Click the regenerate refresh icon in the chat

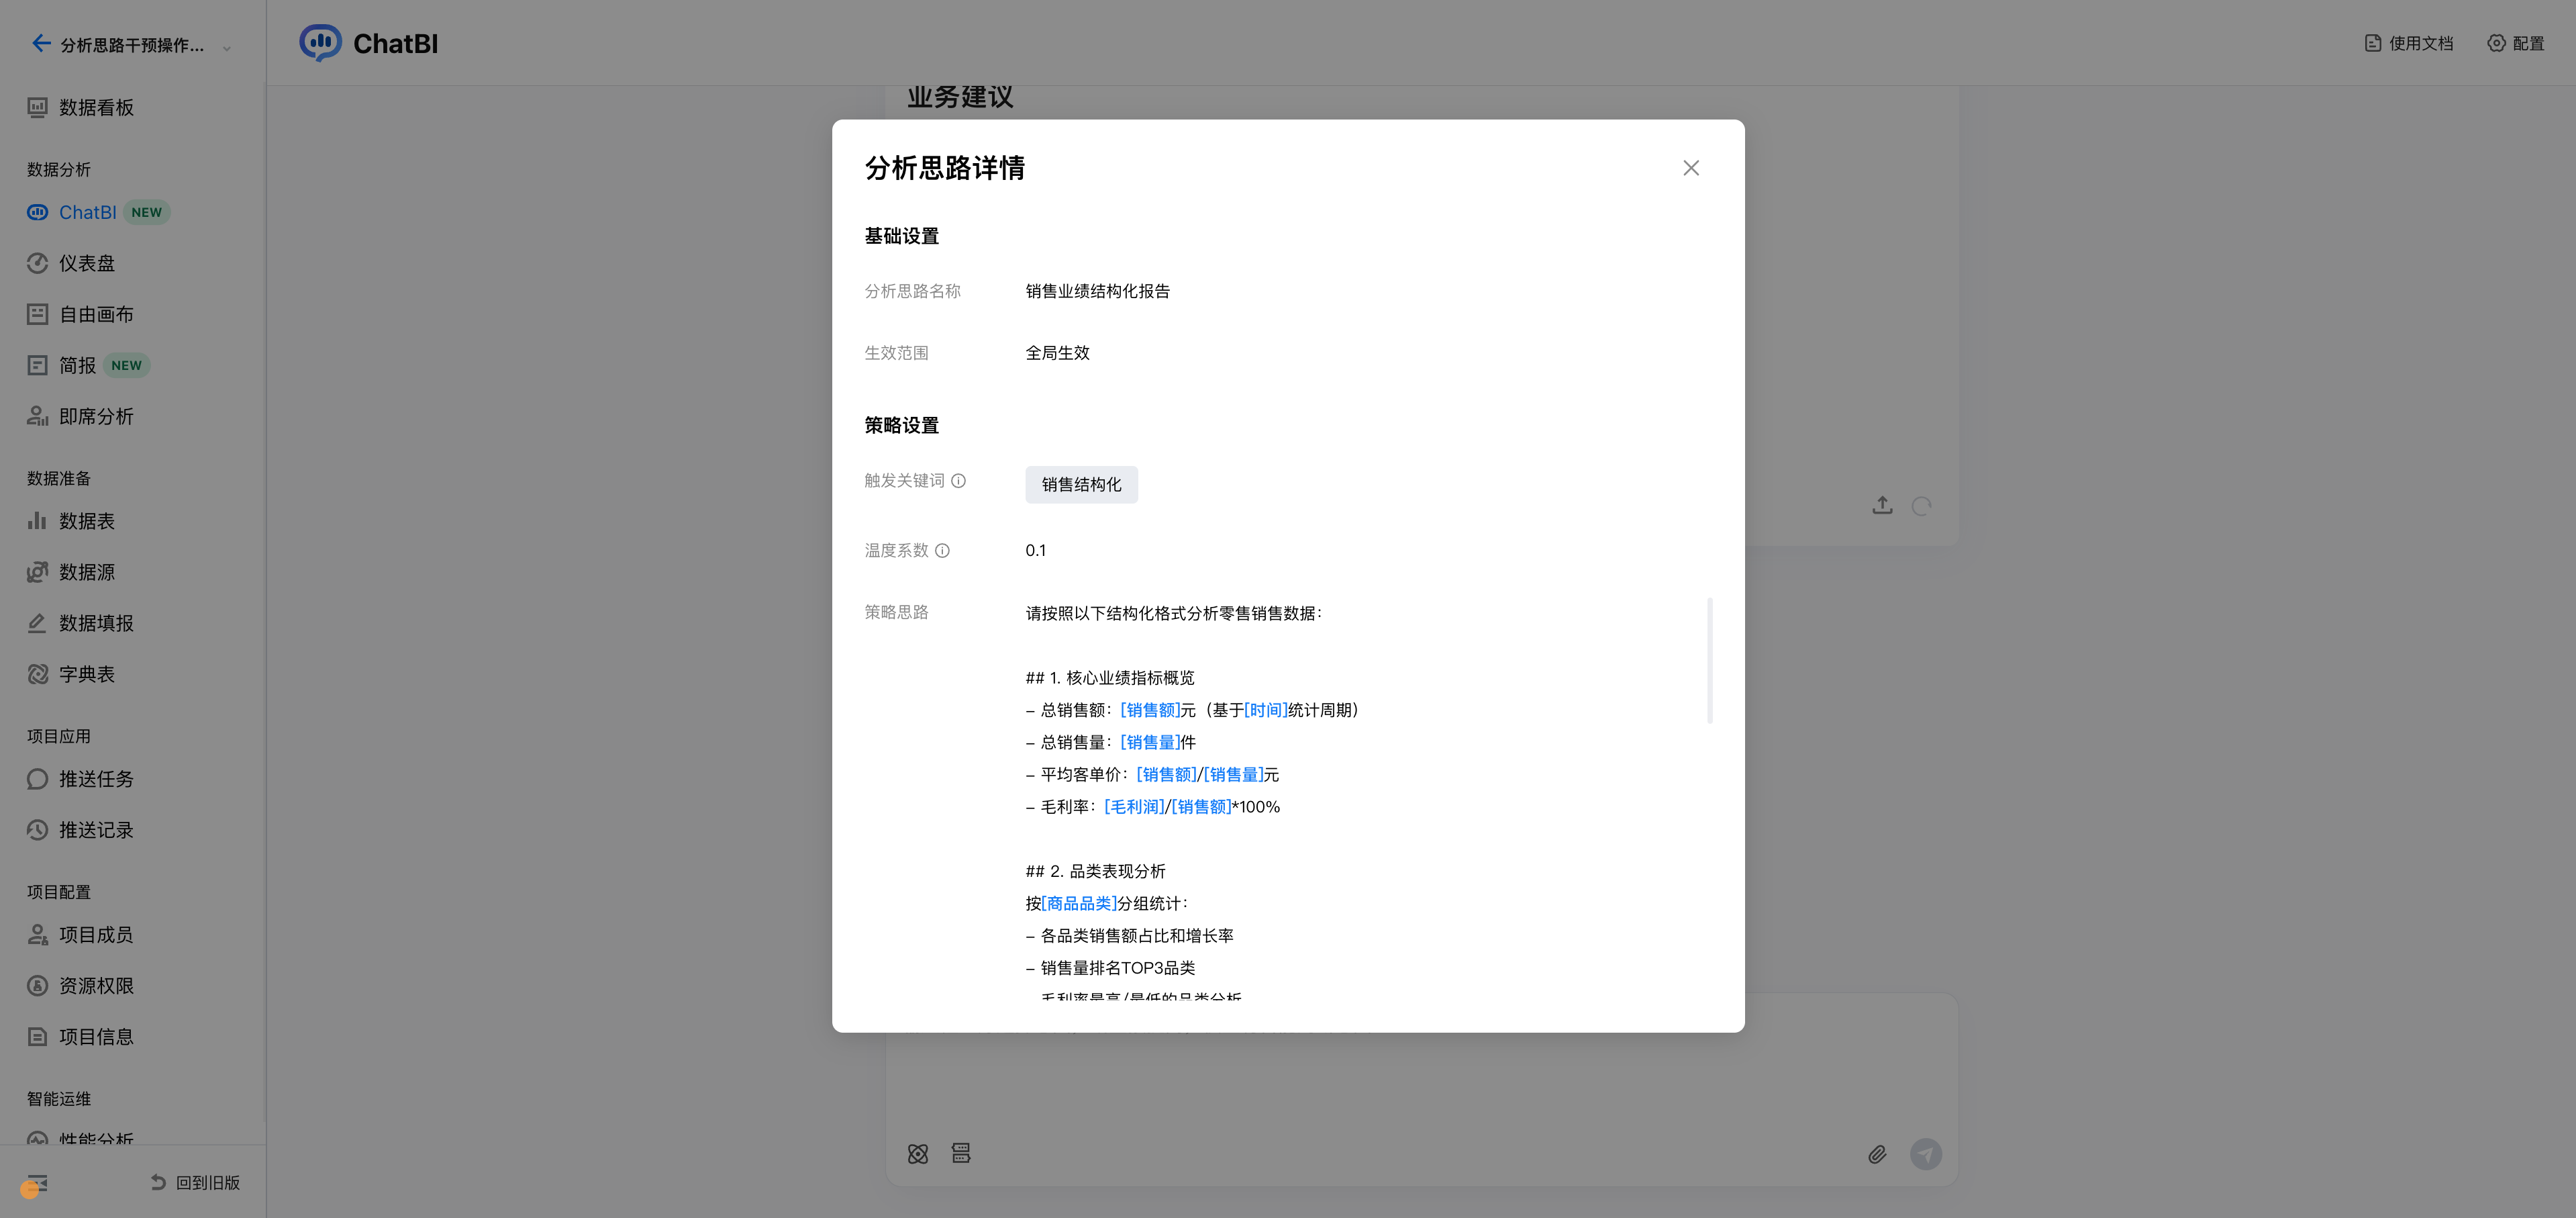click(1921, 506)
